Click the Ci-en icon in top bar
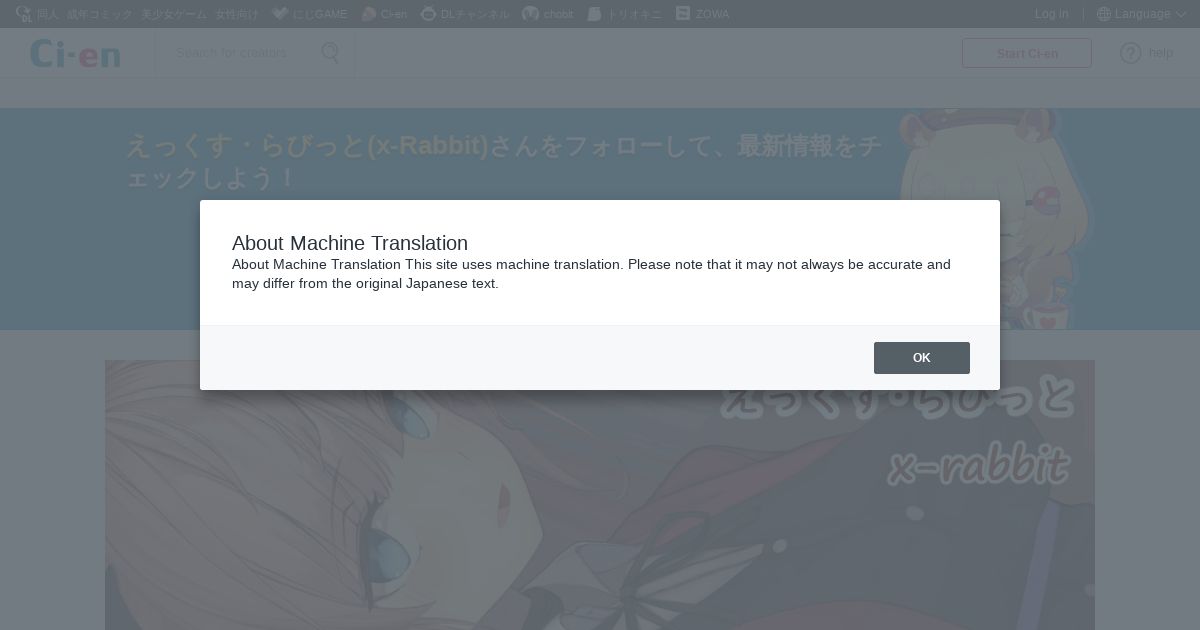 pyautogui.click(x=369, y=14)
